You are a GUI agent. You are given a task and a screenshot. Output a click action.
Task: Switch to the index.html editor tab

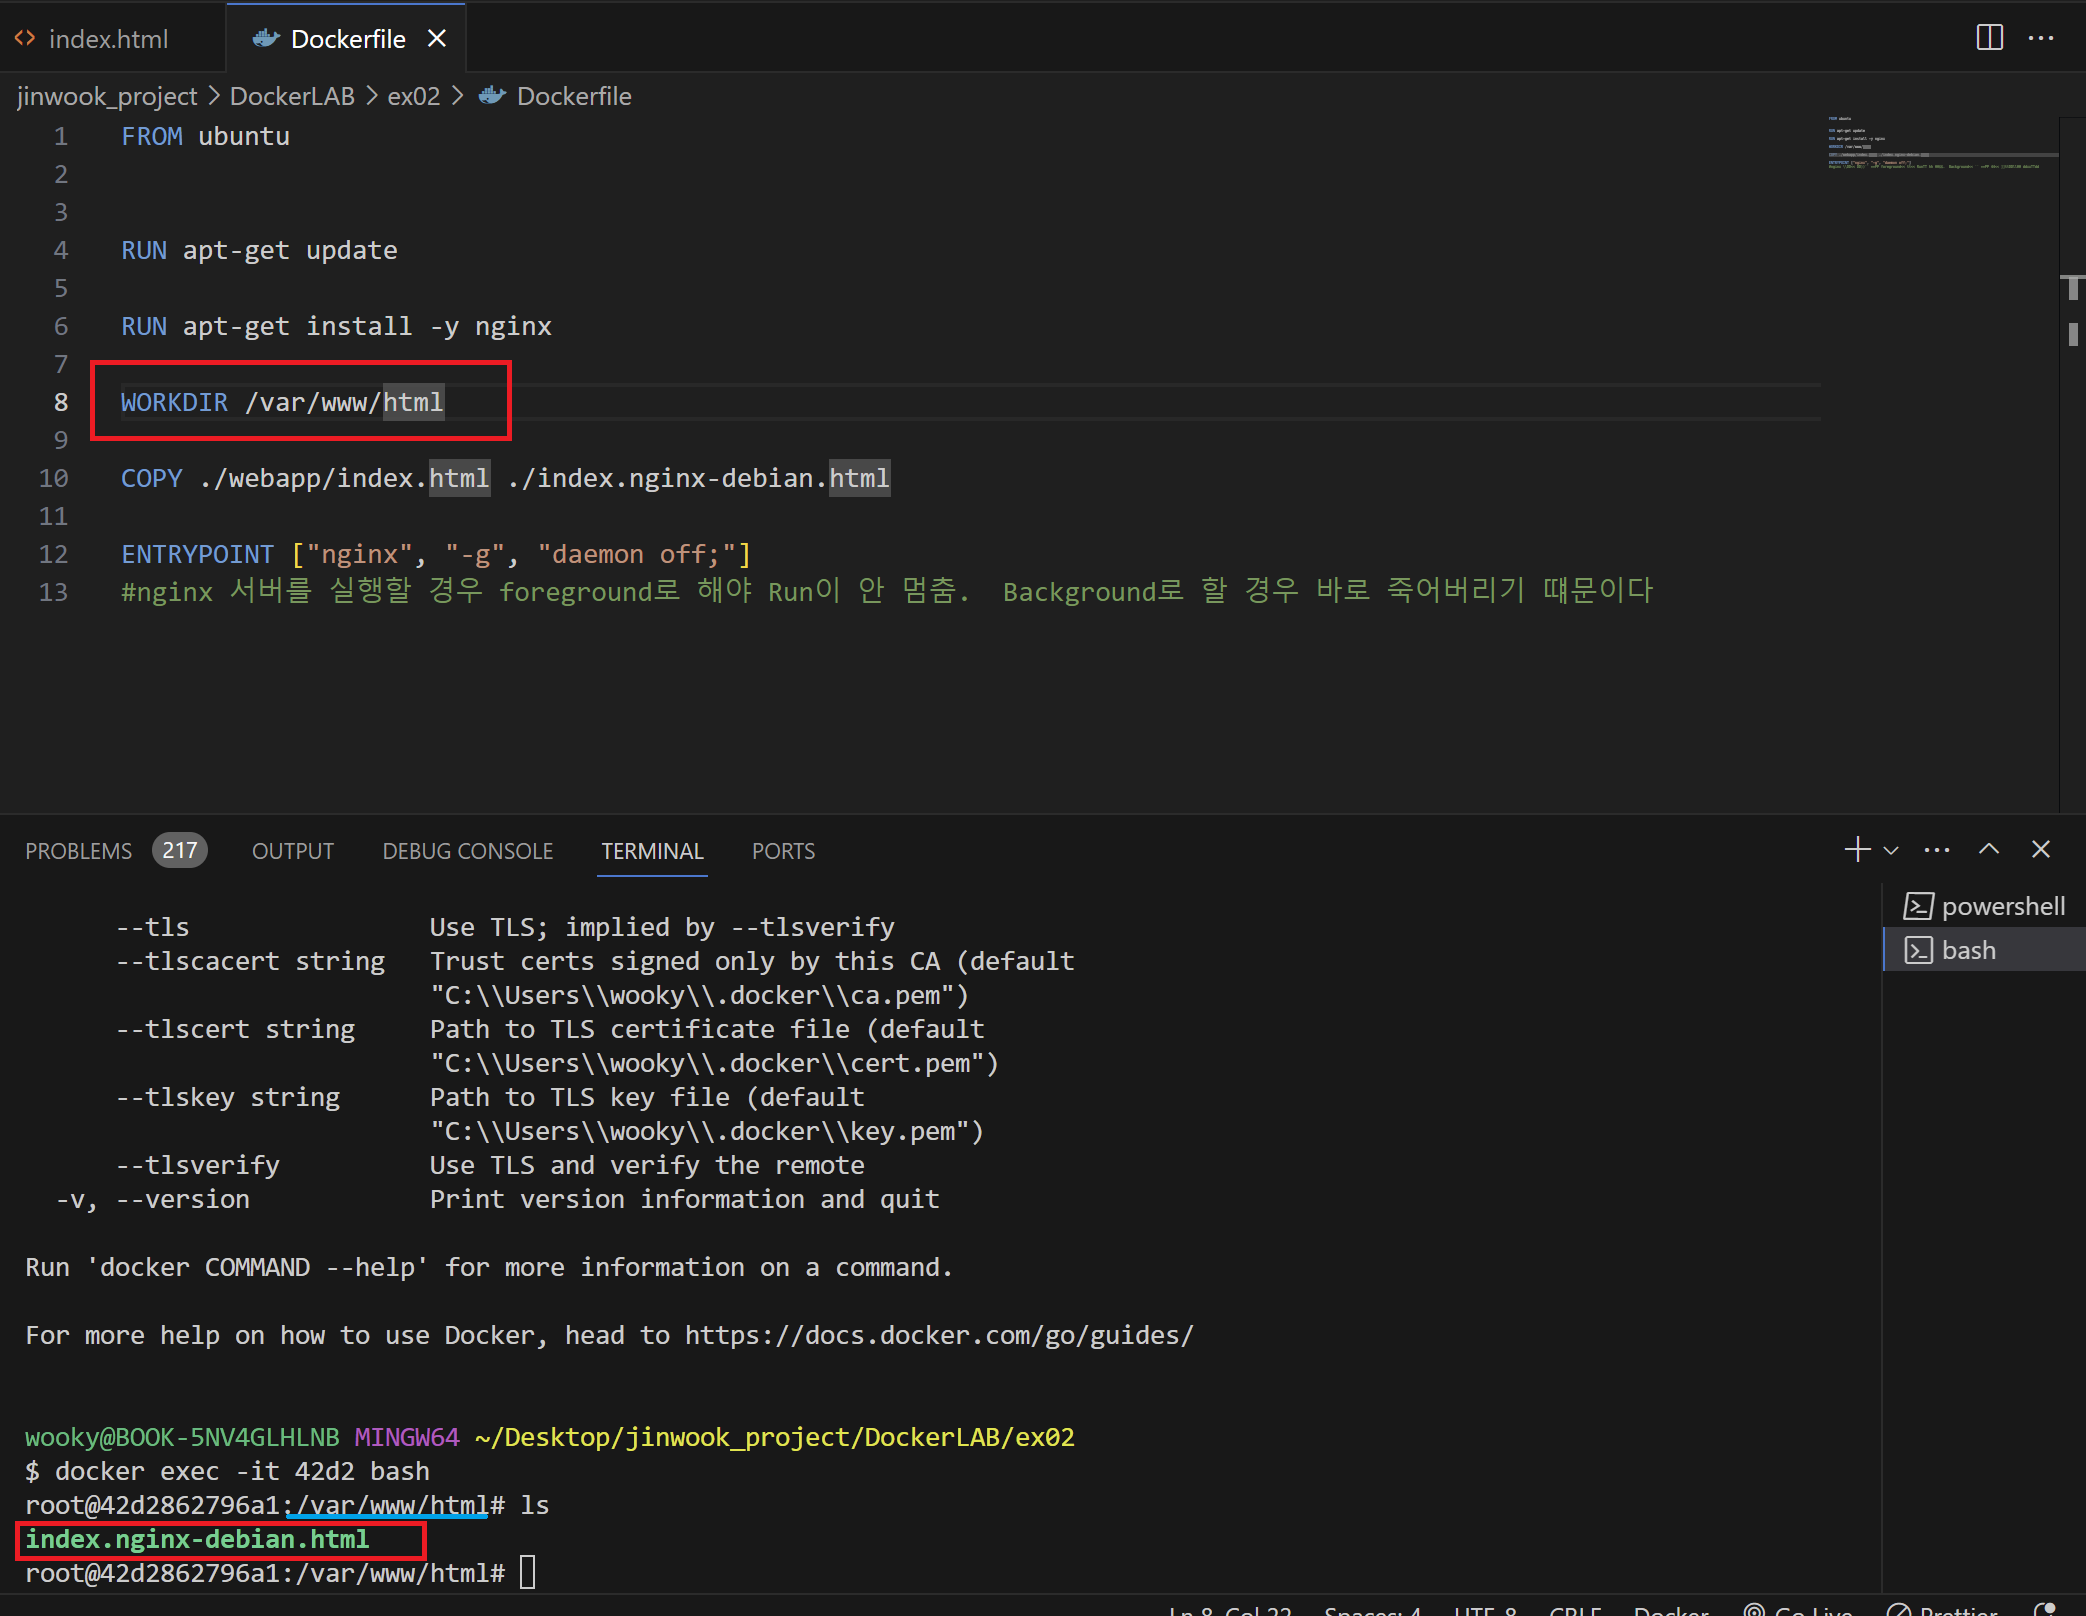point(108,39)
